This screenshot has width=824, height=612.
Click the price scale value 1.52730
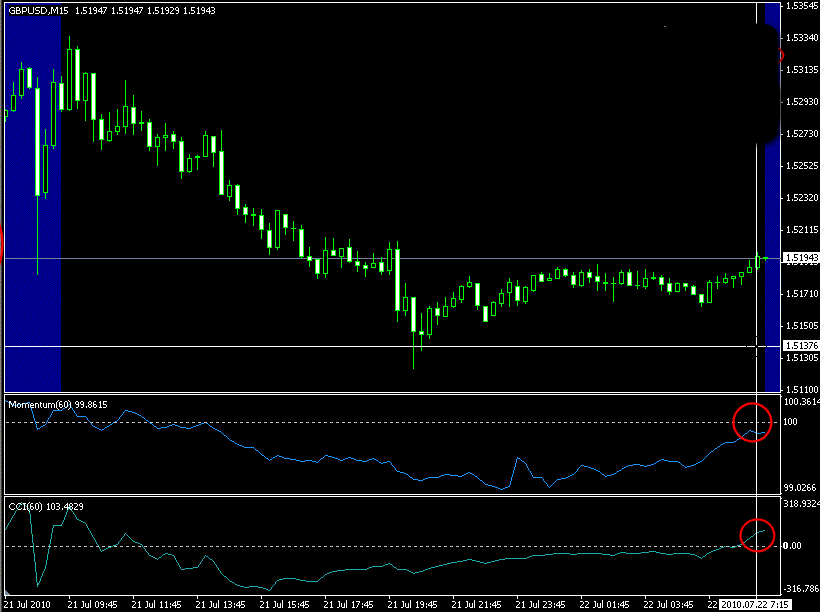(x=802, y=134)
